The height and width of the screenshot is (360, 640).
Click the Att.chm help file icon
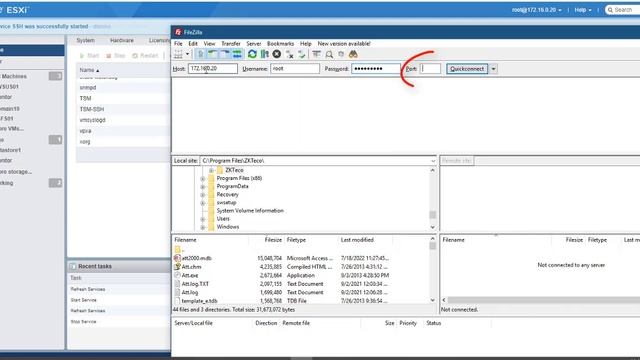[x=177, y=267]
